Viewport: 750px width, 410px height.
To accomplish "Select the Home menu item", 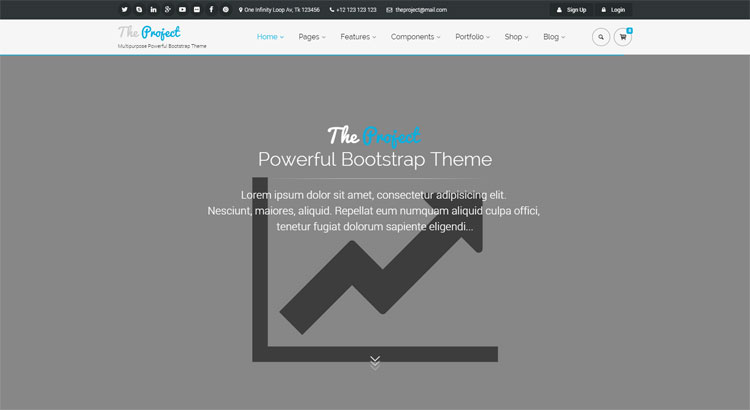I will click(x=270, y=37).
